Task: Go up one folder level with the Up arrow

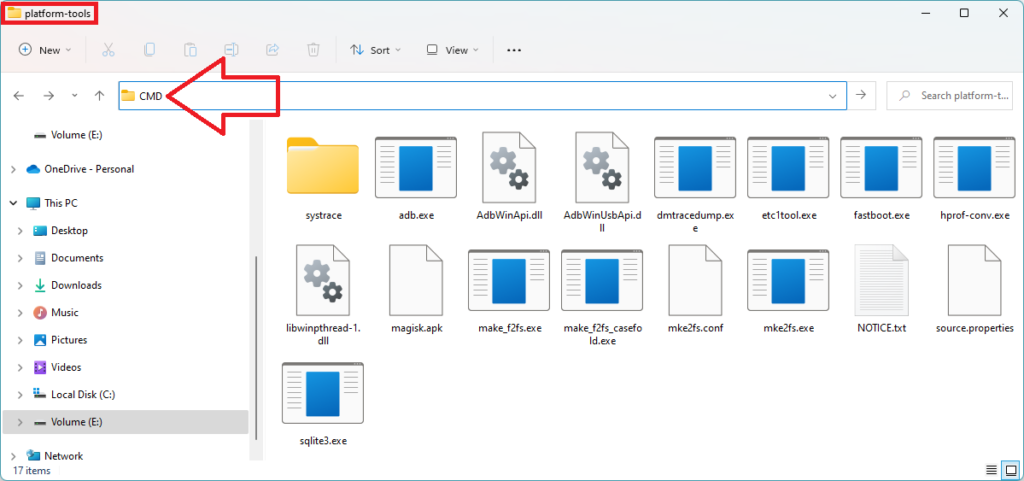Action: pos(99,96)
